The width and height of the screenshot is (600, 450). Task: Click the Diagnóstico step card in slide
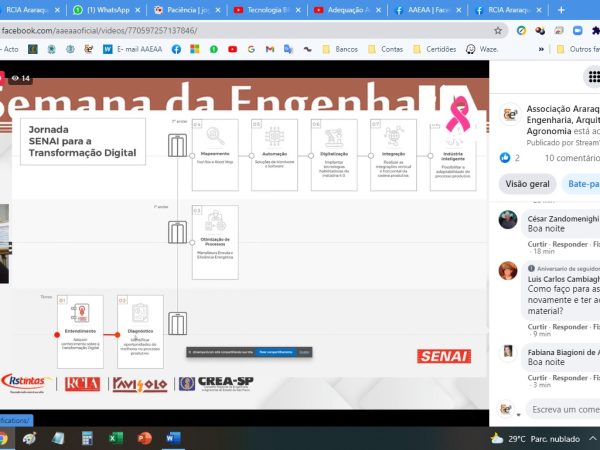[x=140, y=332]
